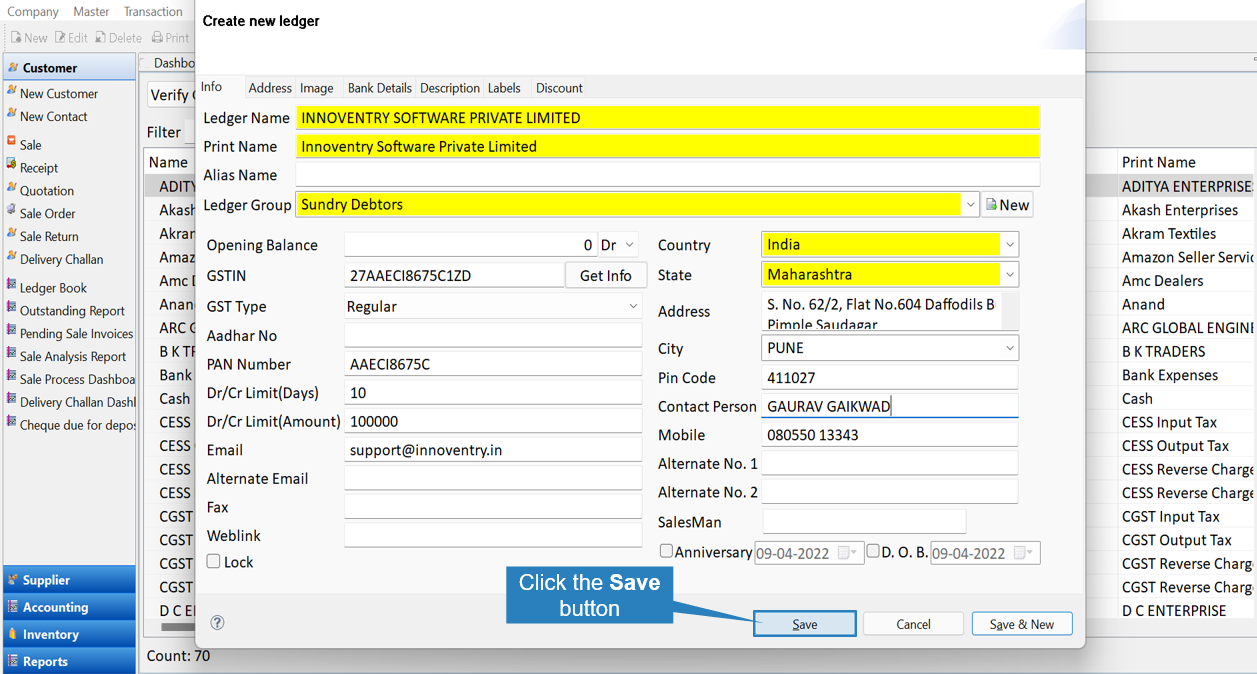
Task: Expand the Ledger Group dropdown
Action: click(970, 204)
